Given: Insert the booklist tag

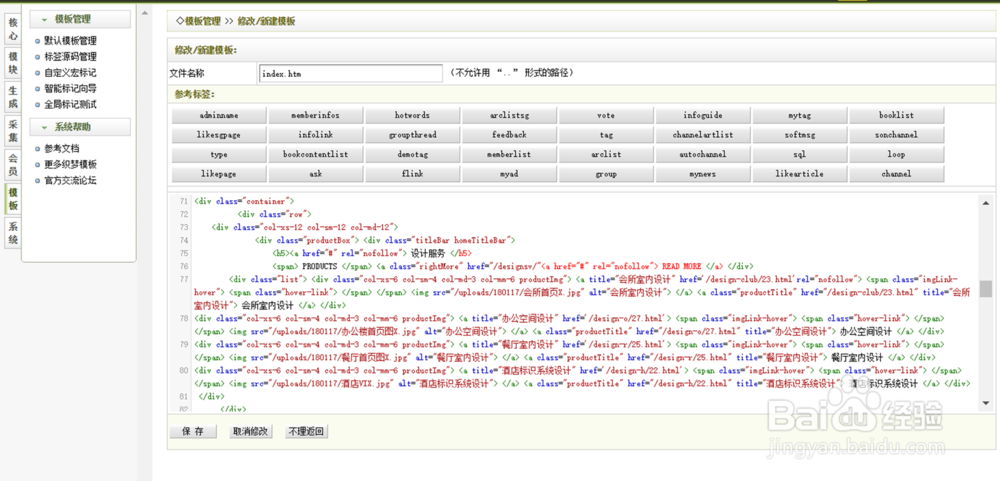Looking at the screenshot, I should tap(897, 115).
